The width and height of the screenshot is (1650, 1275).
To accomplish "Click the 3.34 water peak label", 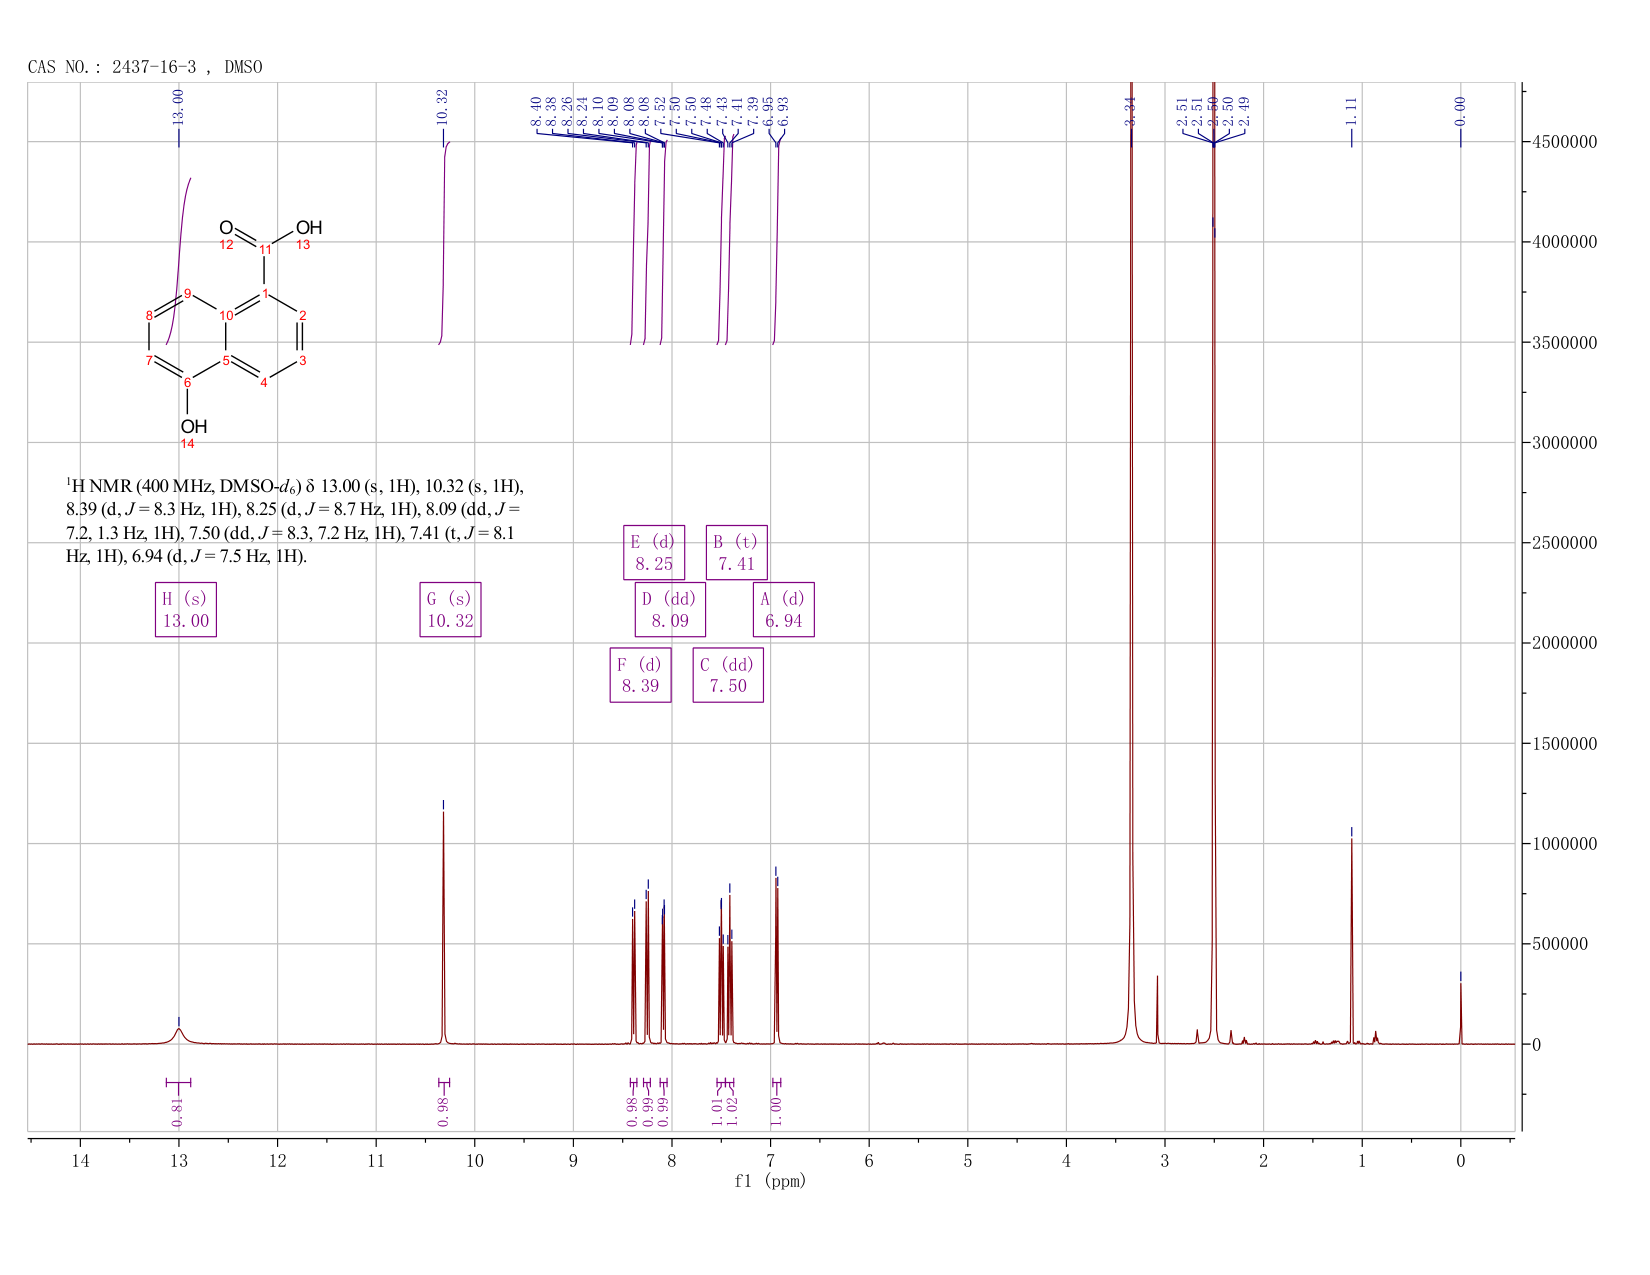I will (x=1131, y=111).
